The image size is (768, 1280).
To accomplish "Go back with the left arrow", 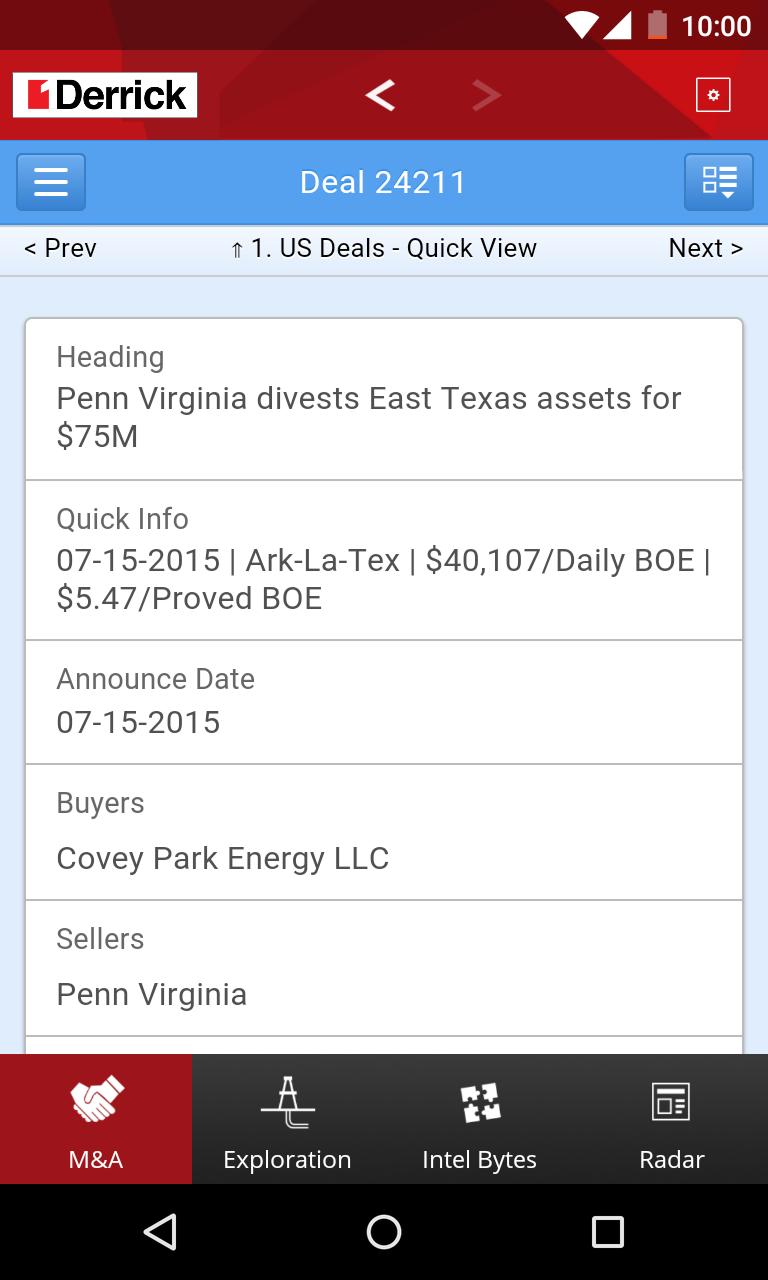I will (x=380, y=95).
